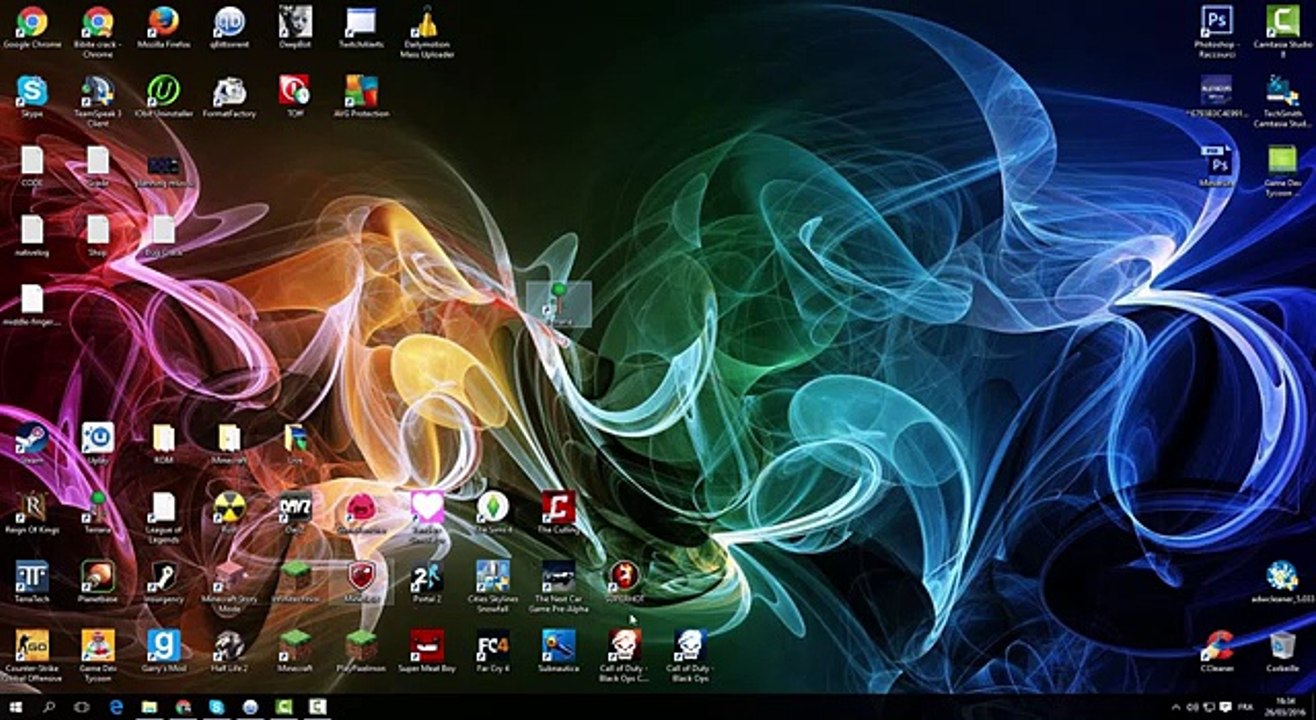Viewport: 1316px width, 720px height.
Task: Select the Counter-Strike Global Offensive shortcut
Action: point(32,655)
